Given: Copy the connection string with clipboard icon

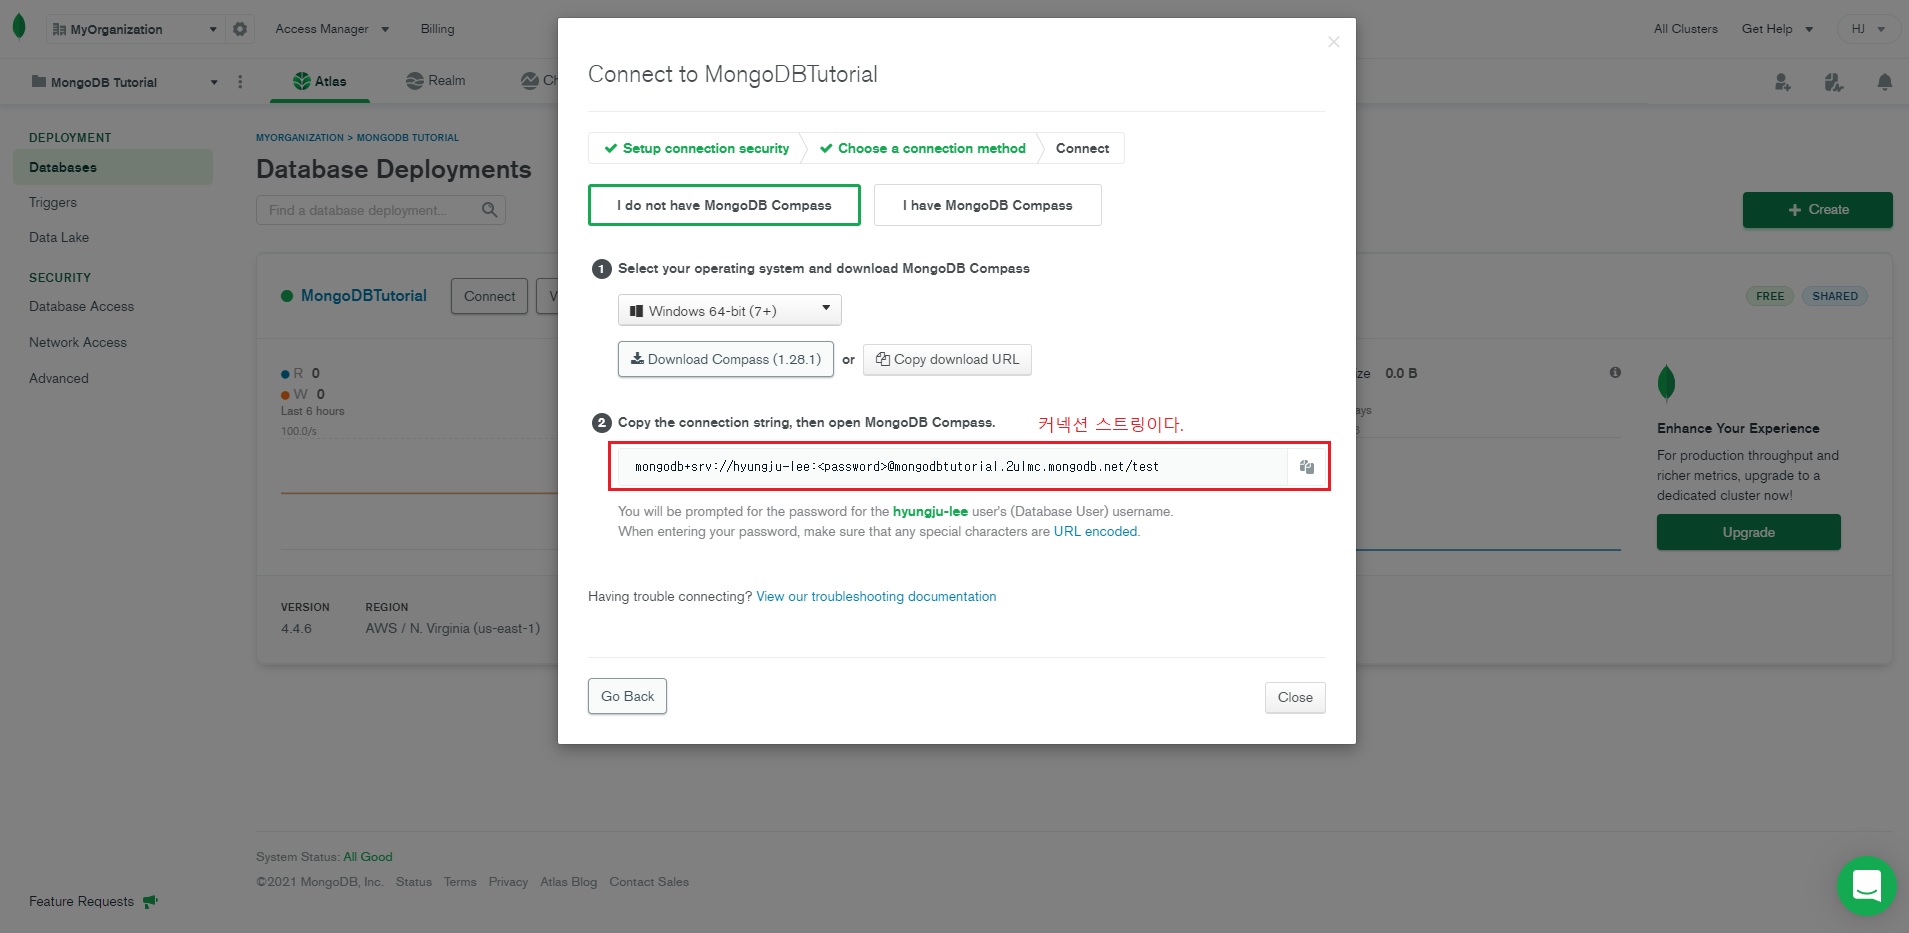Looking at the screenshot, I should (x=1306, y=467).
